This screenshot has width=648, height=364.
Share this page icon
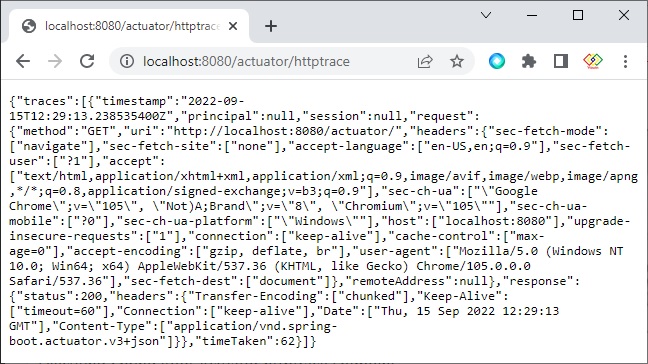click(425, 62)
